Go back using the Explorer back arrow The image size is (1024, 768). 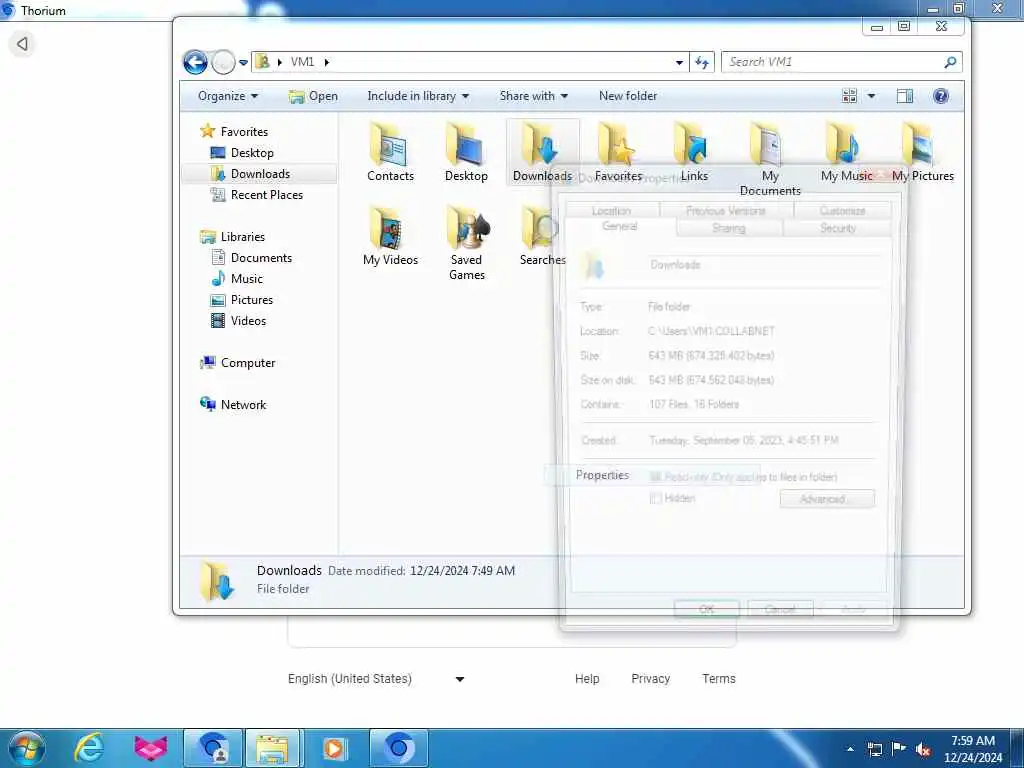click(x=195, y=62)
